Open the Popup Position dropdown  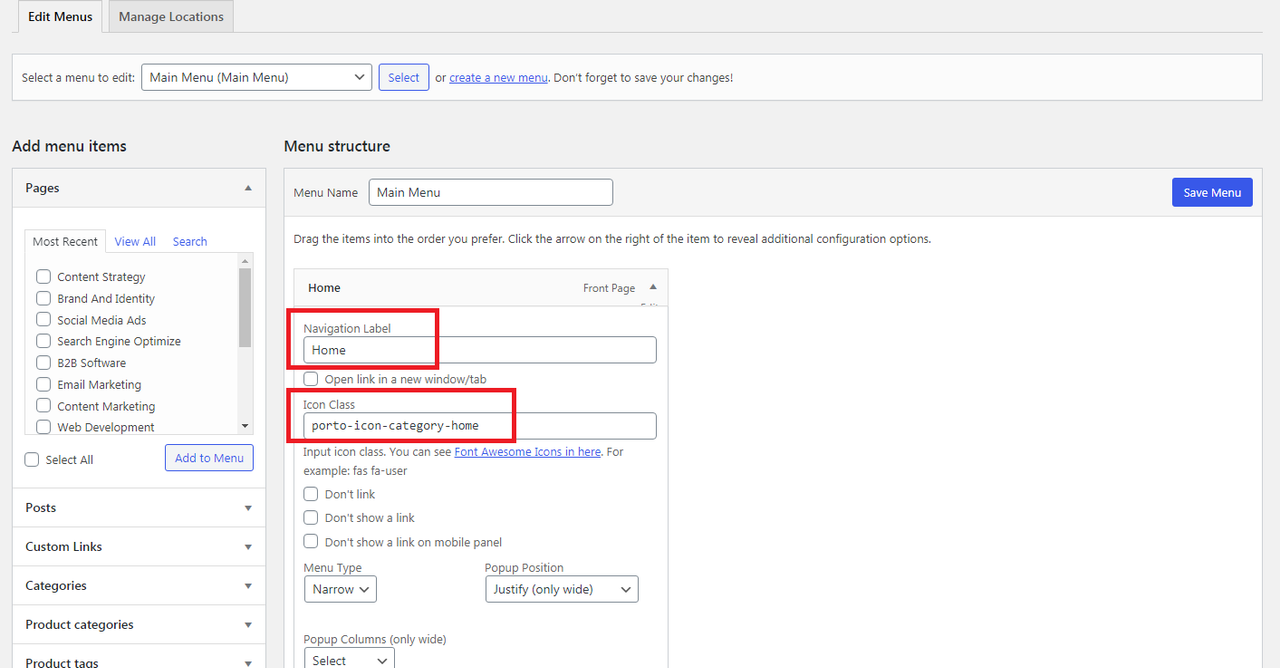coord(562,589)
